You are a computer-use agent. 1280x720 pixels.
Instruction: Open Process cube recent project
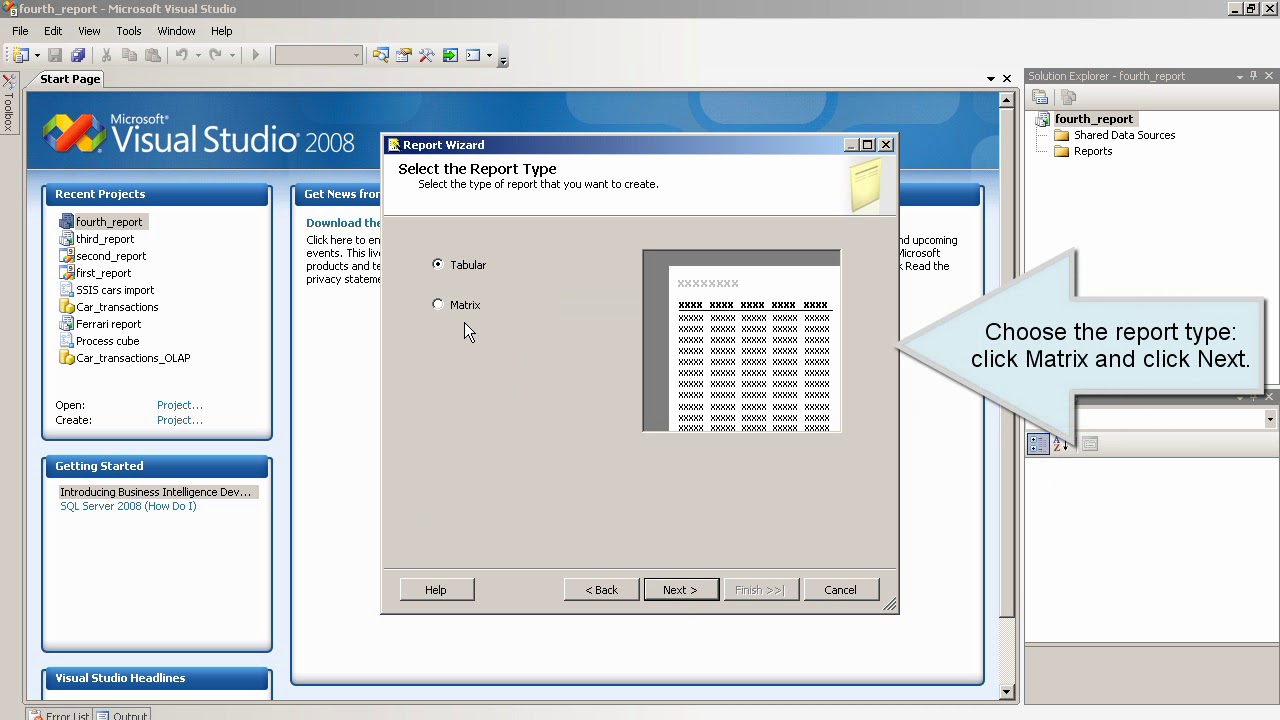pyautogui.click(x=107, y=341)
